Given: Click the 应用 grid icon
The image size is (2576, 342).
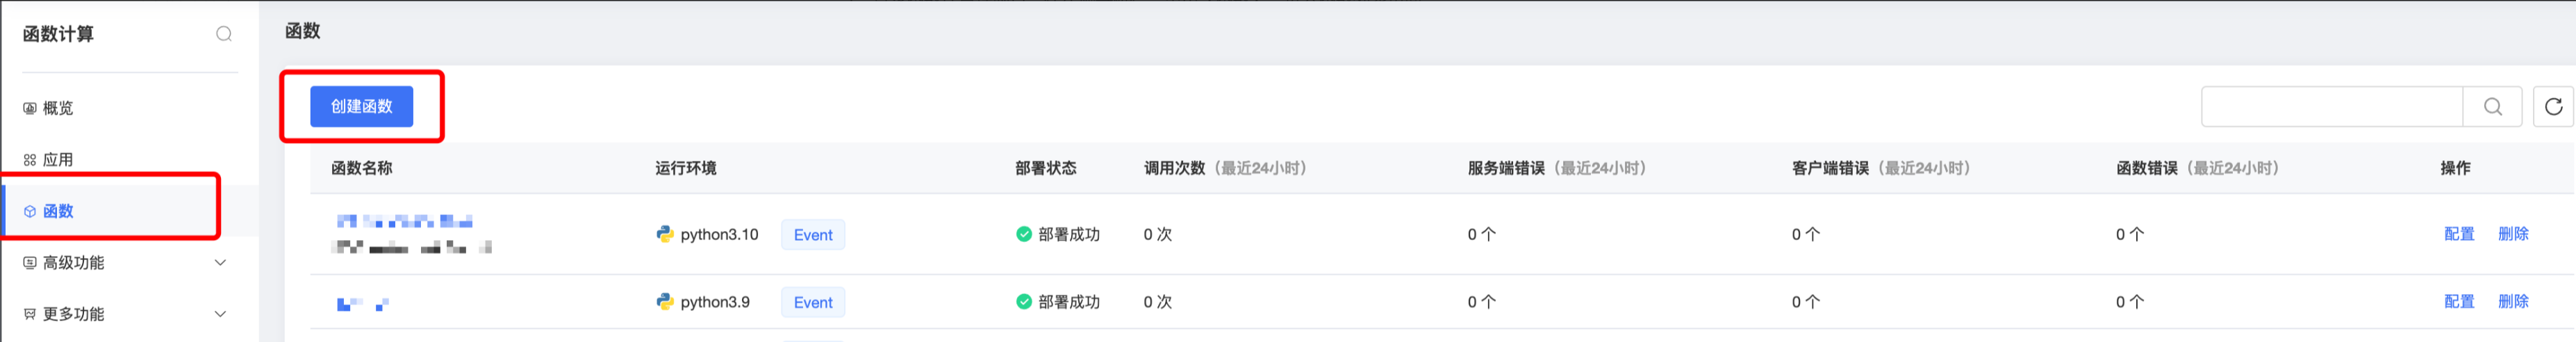Looking at the screenshot, I should (x=29, y=160).
